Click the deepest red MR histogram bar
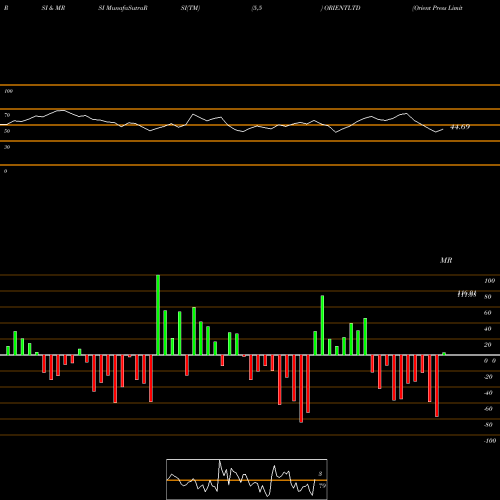Viewport: 500px width, 500px height. tap(301, 389)
